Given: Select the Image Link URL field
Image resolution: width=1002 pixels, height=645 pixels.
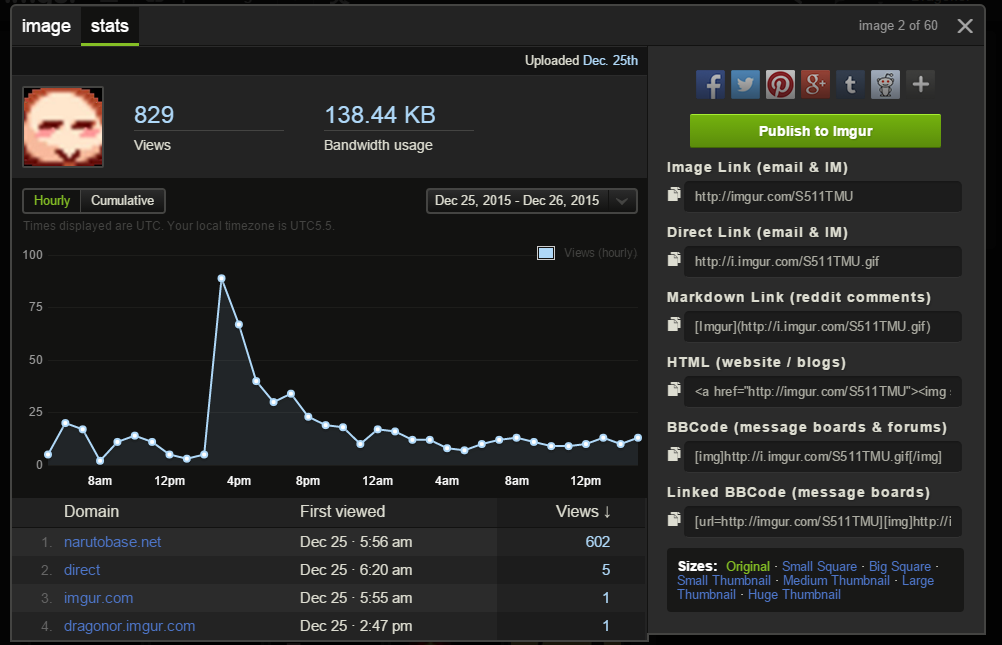Looking at the screenshot, I should click(823, 196).
